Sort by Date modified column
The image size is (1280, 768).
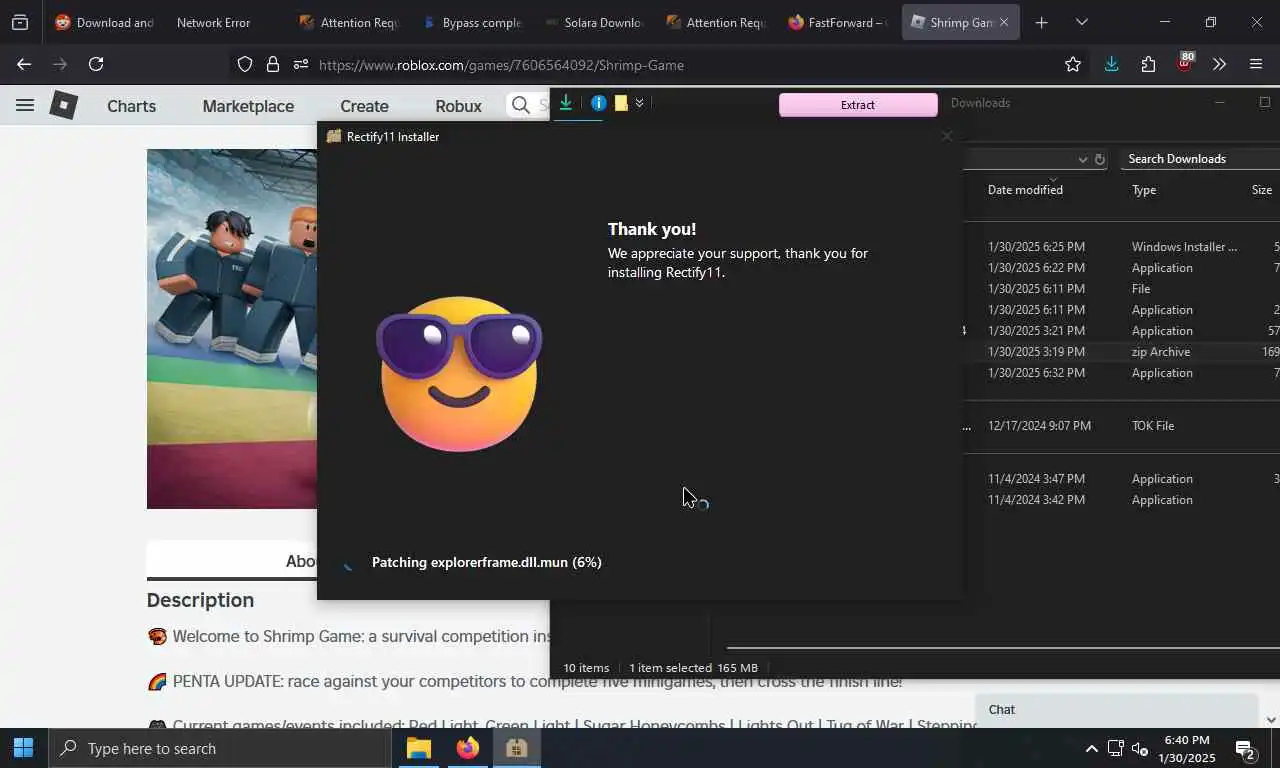pyautogui.click(x=1025, y=190)
